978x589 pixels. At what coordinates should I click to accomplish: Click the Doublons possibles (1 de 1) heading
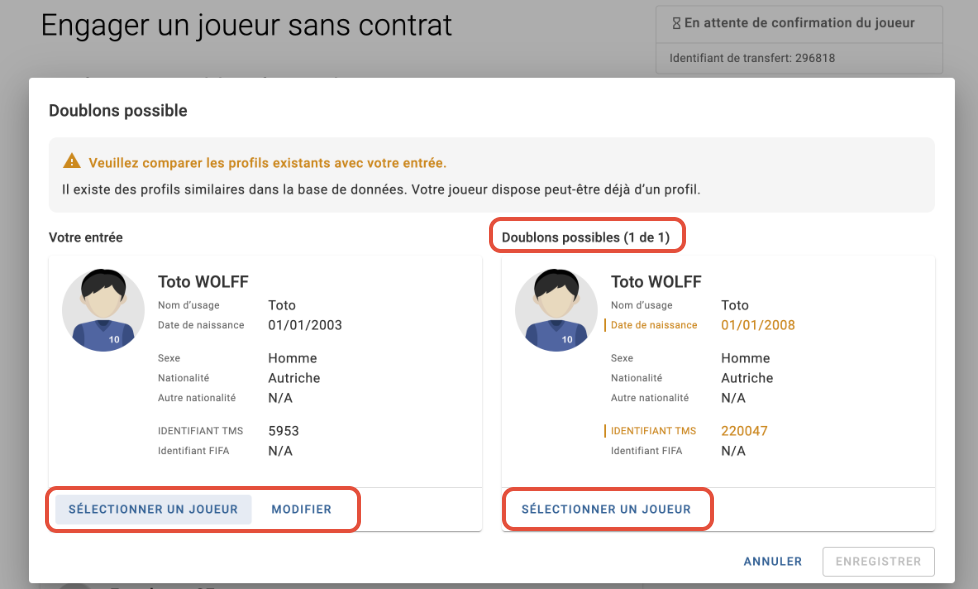tap(586, 238)
